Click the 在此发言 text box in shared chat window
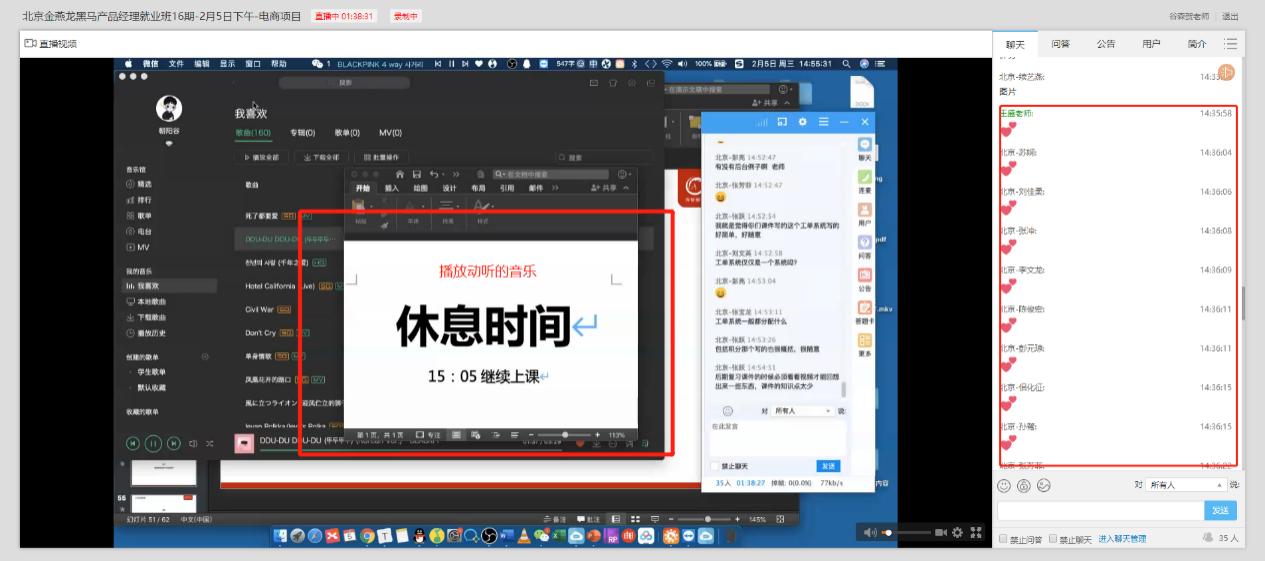Screen dimensions: 1265x561 tap(777, 438)
